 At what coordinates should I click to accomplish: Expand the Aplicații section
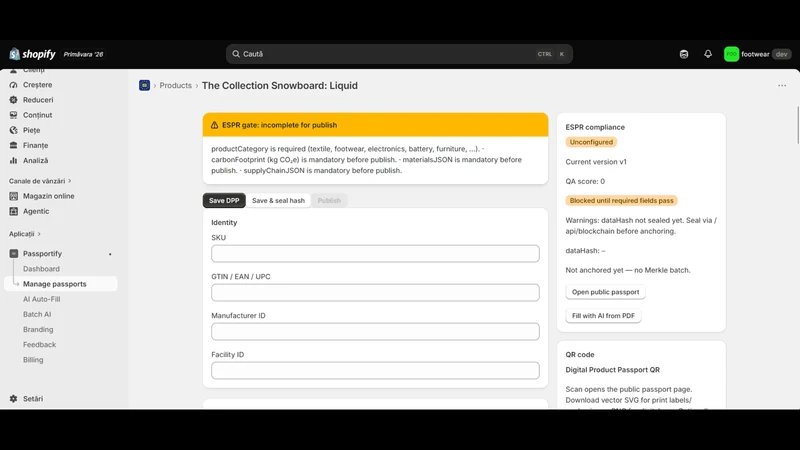[24, 234]
